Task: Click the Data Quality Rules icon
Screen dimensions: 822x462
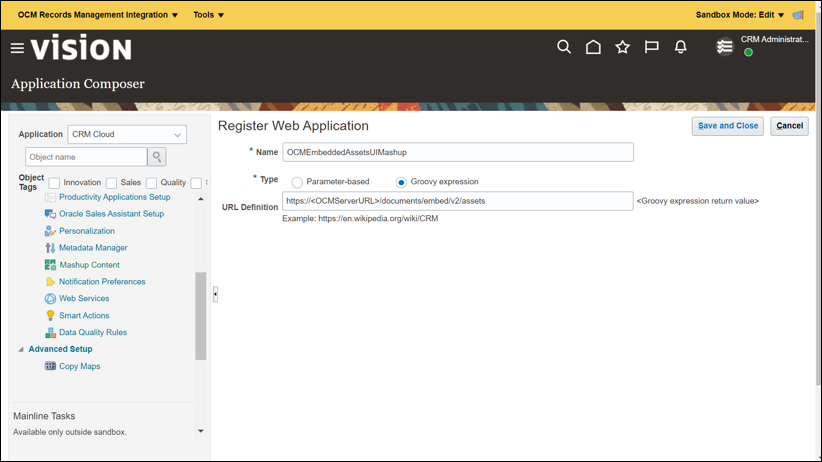Action: 50,332
